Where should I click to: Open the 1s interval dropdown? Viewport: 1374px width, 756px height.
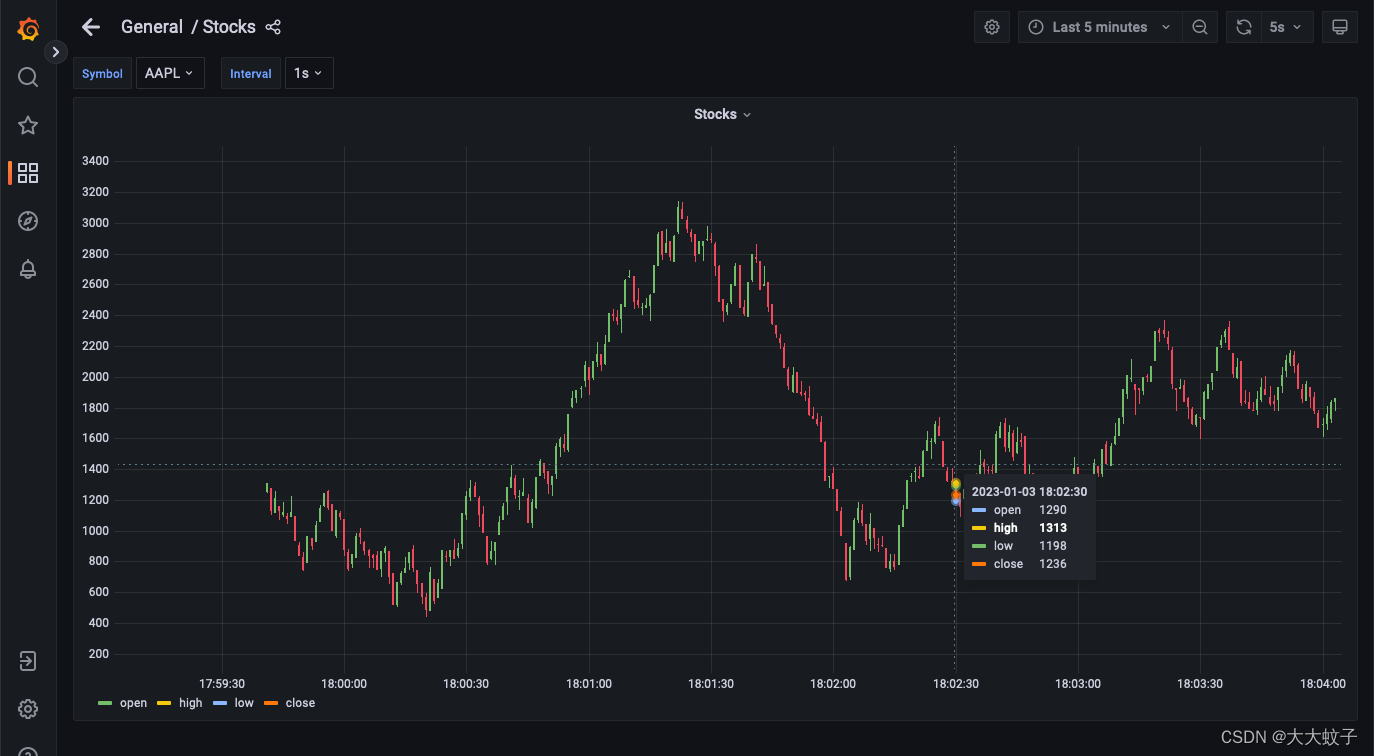[309, 73]
